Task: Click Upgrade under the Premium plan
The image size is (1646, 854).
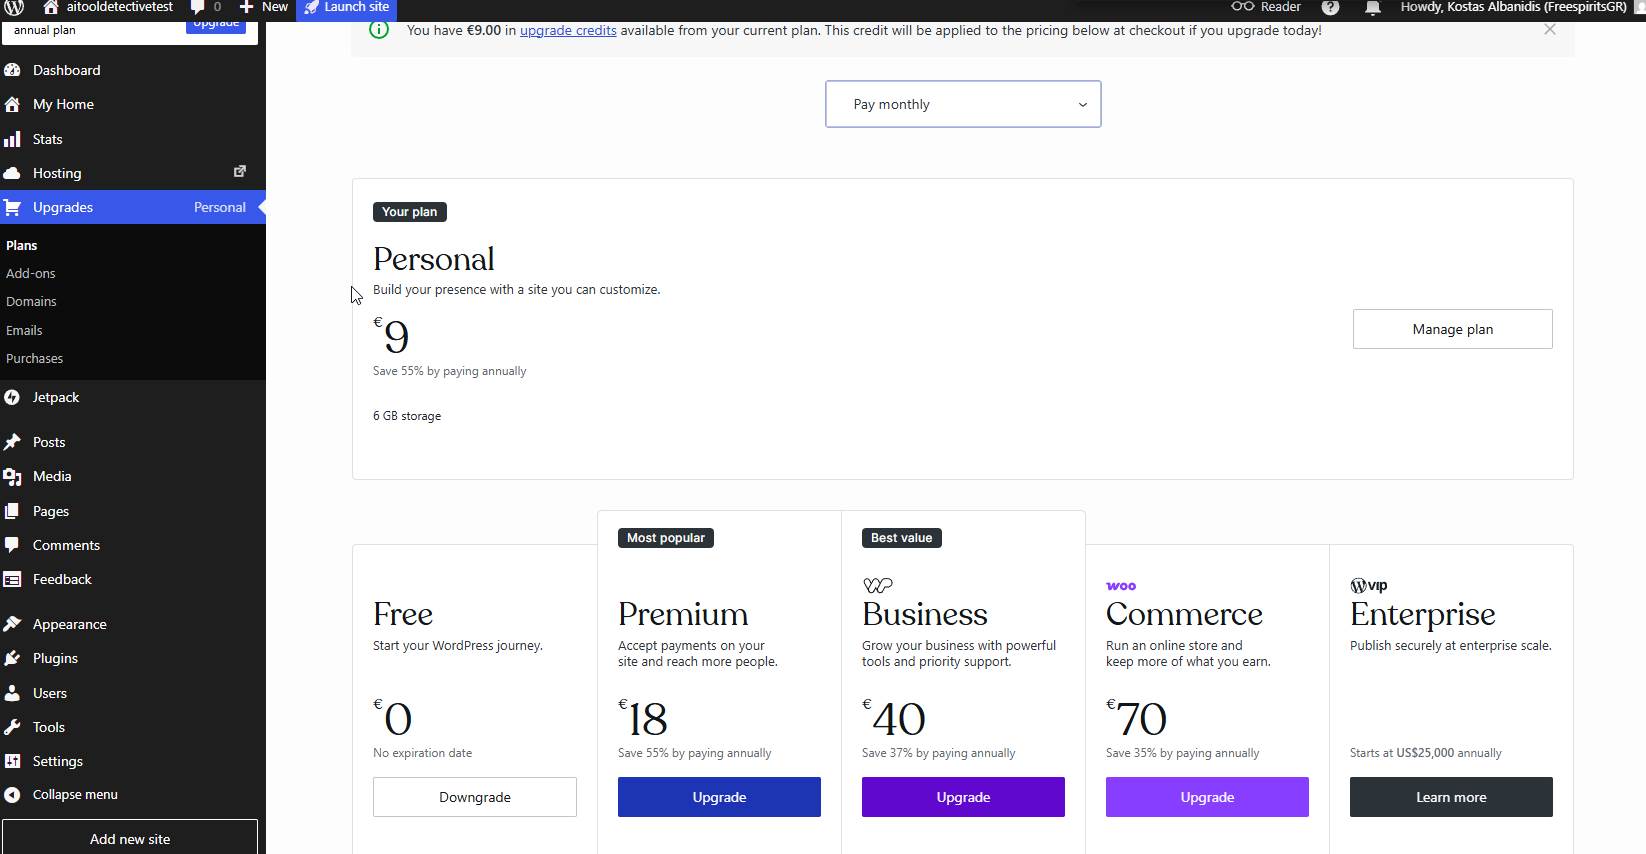Action: 719,797
